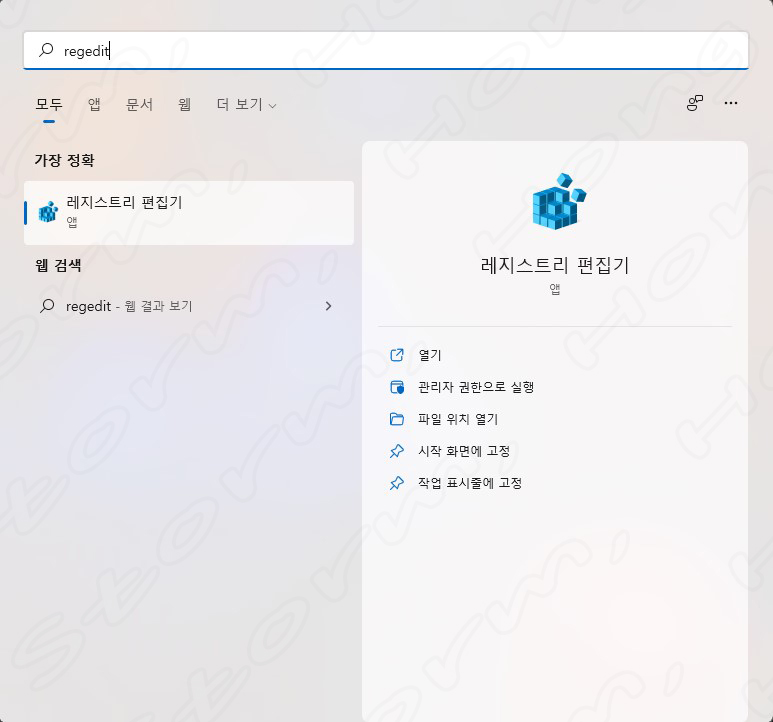The image size is (773, 722).
Task: Click the pin icon beside 시작 화면에 고정
Action: point(397,451)
